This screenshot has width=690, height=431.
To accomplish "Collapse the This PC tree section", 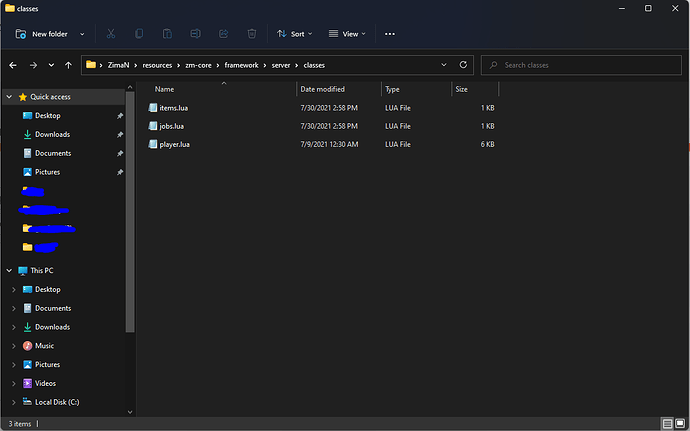I will 9,271.
